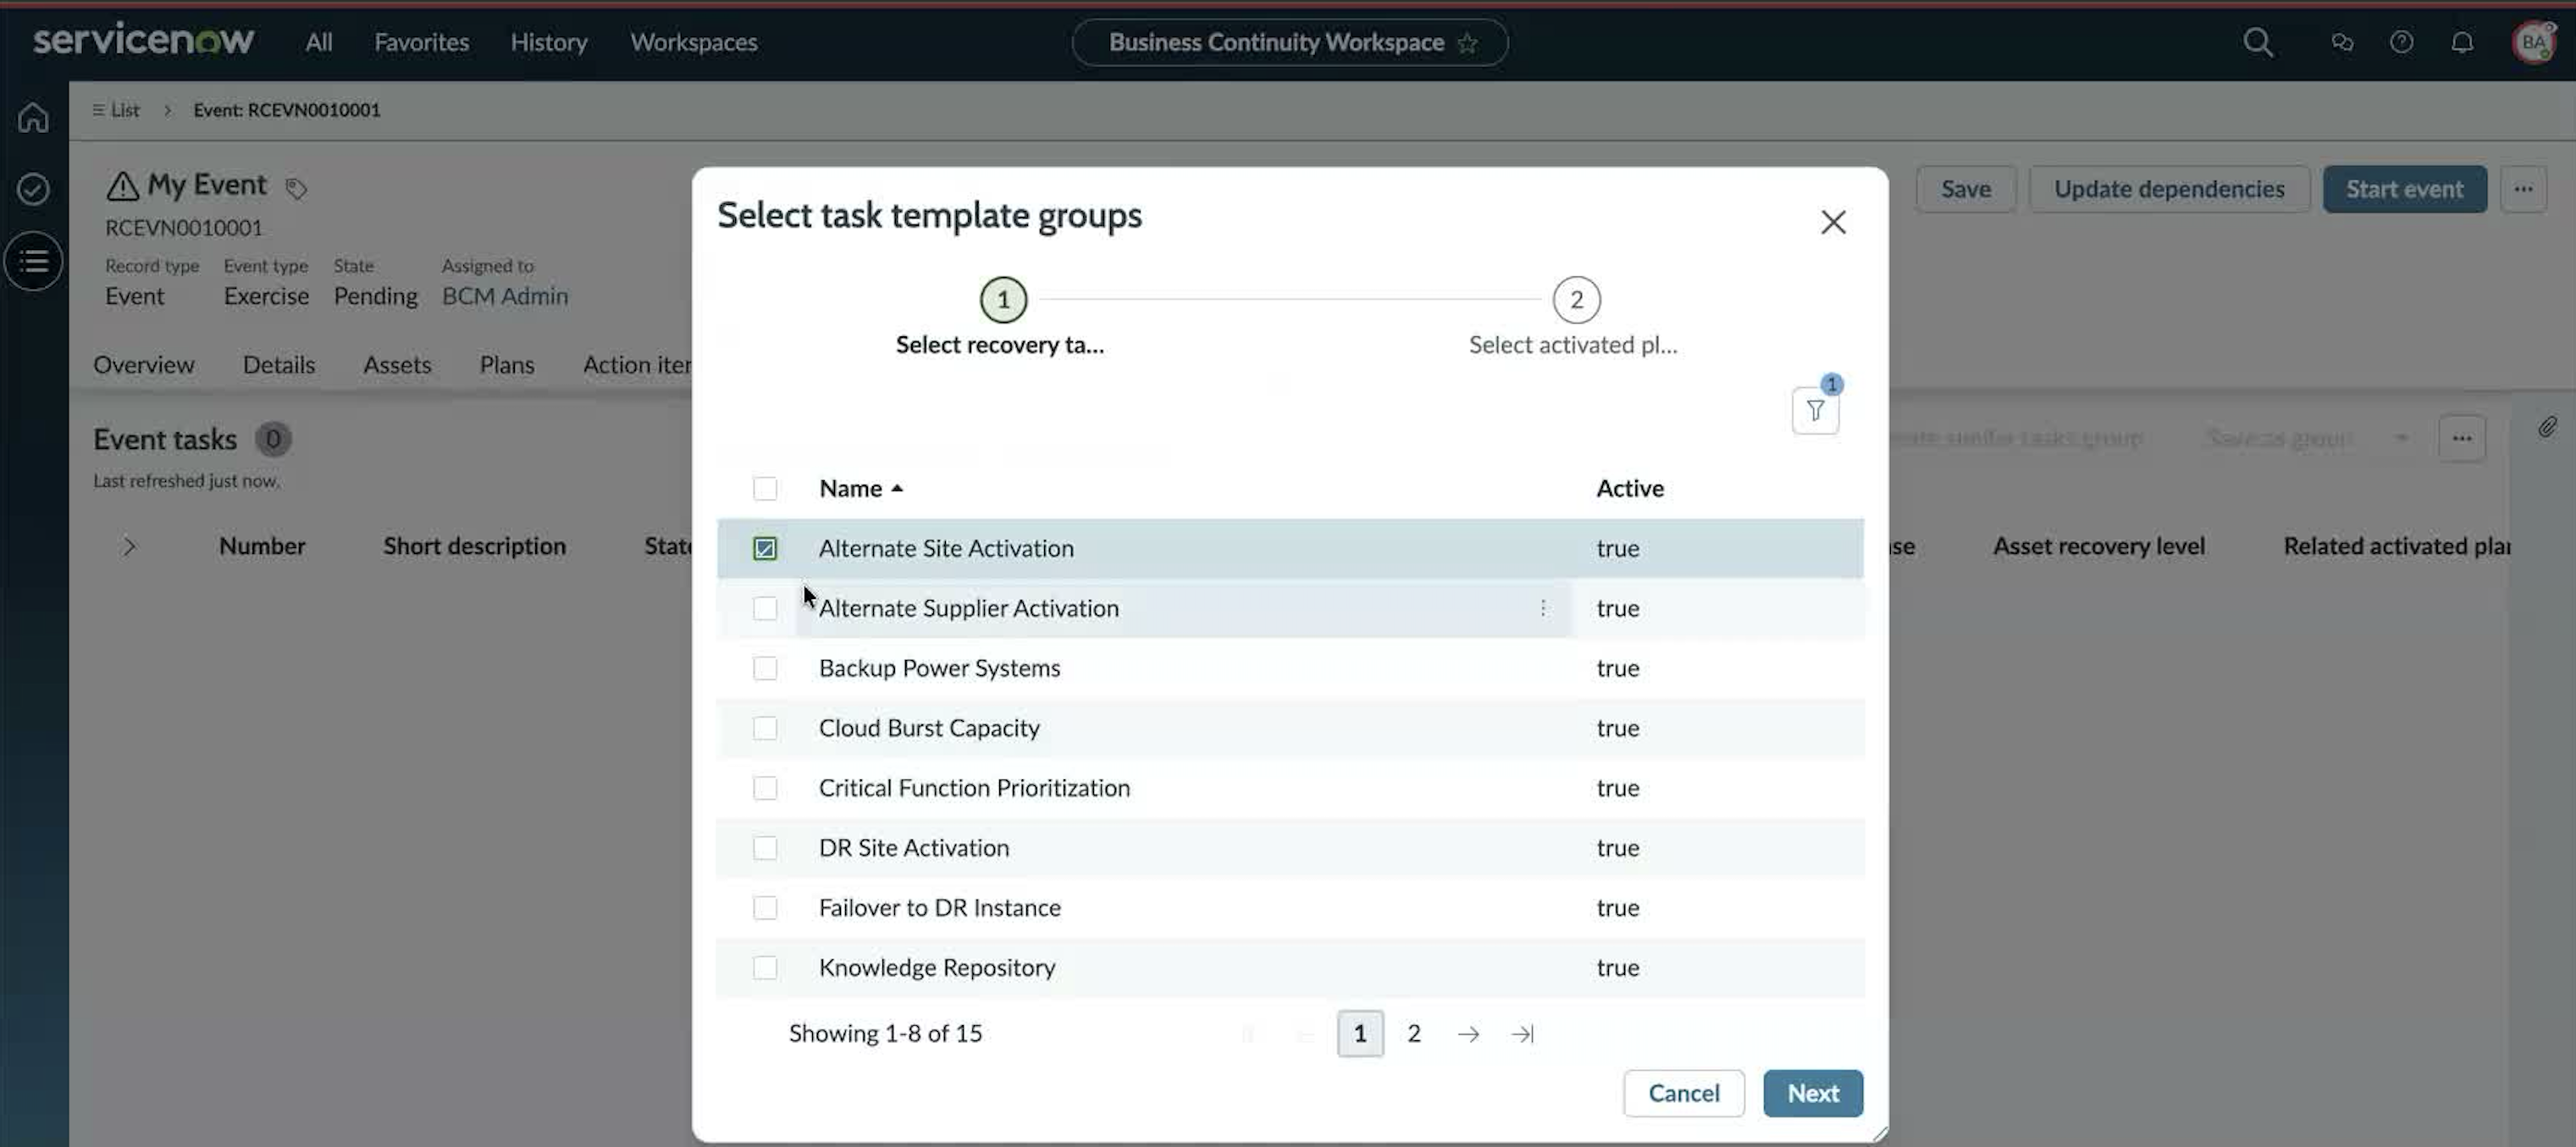Open more actions beside Start event
Viewport: 2576px width, 1147px height.
(2523, 189)
